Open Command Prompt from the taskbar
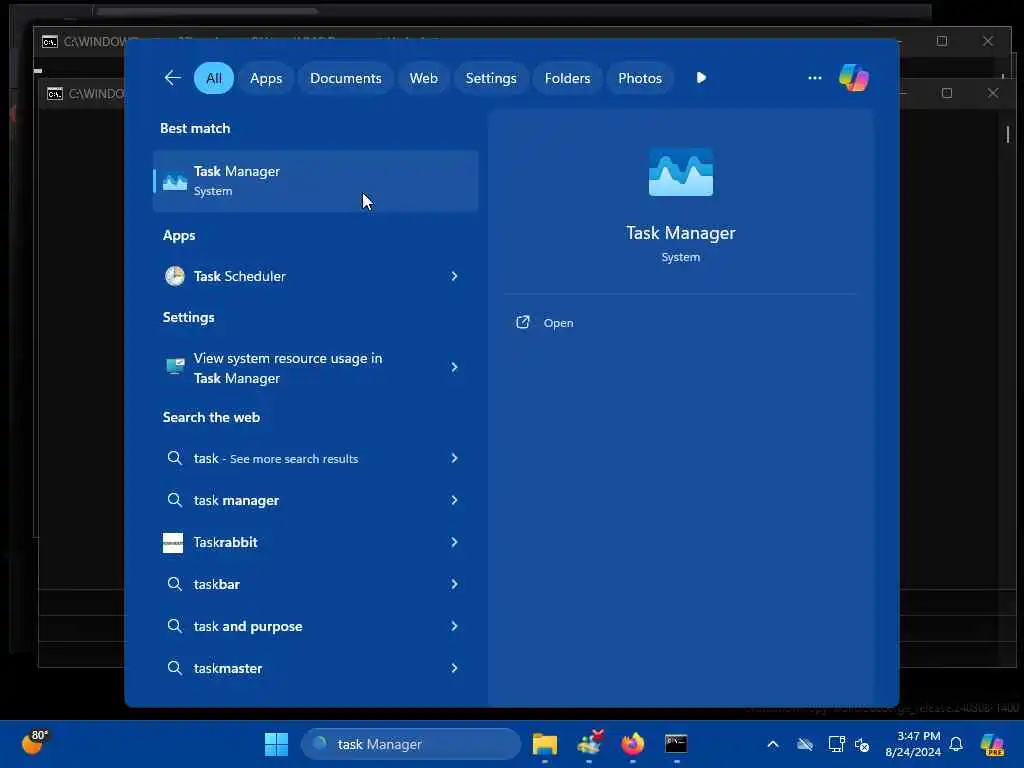The width and height of the screenshot is (1024, 768). pyautogui.click(x=676, y=744)
